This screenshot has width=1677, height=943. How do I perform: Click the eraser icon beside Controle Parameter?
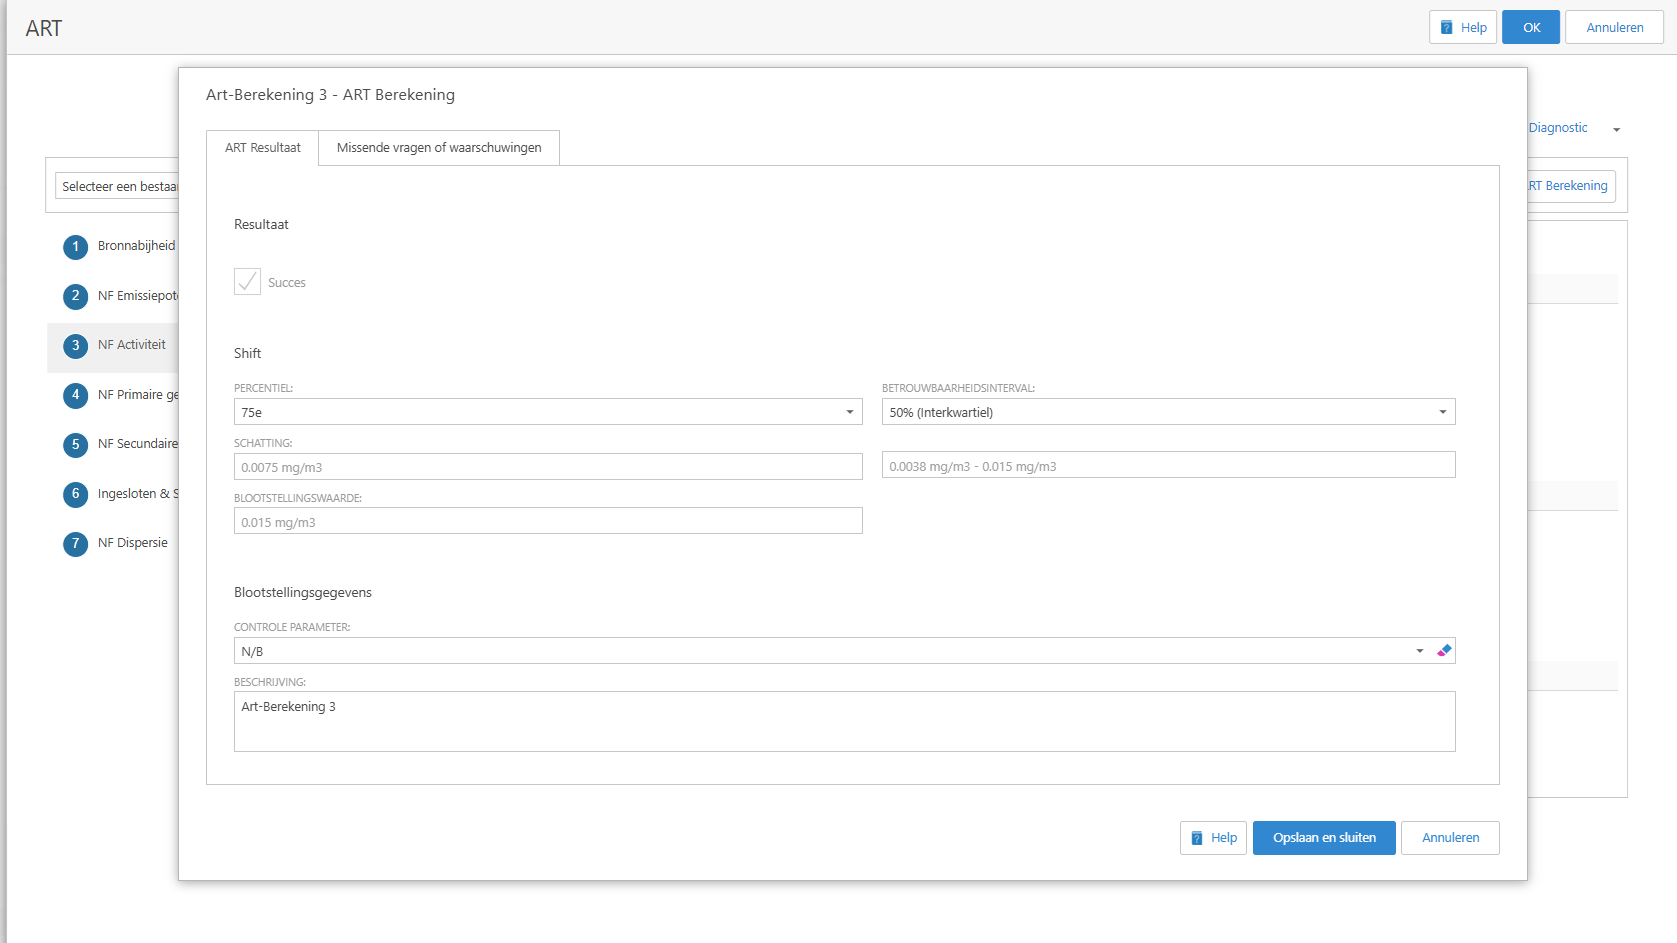point(1443,651)
